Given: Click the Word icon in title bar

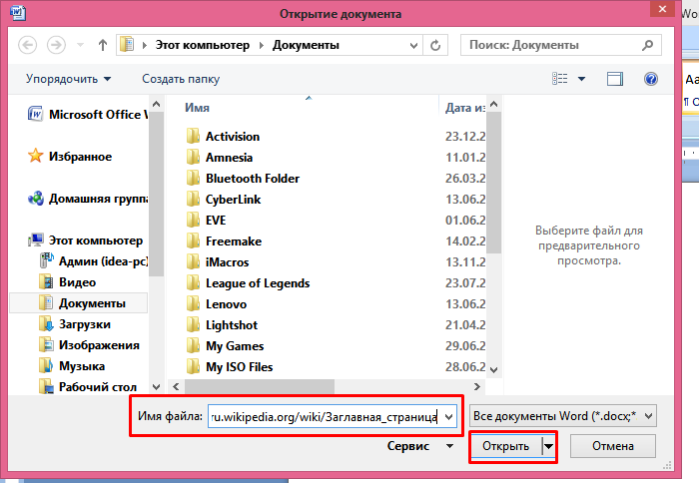Looking at the screenshot, I should point(17,12).
